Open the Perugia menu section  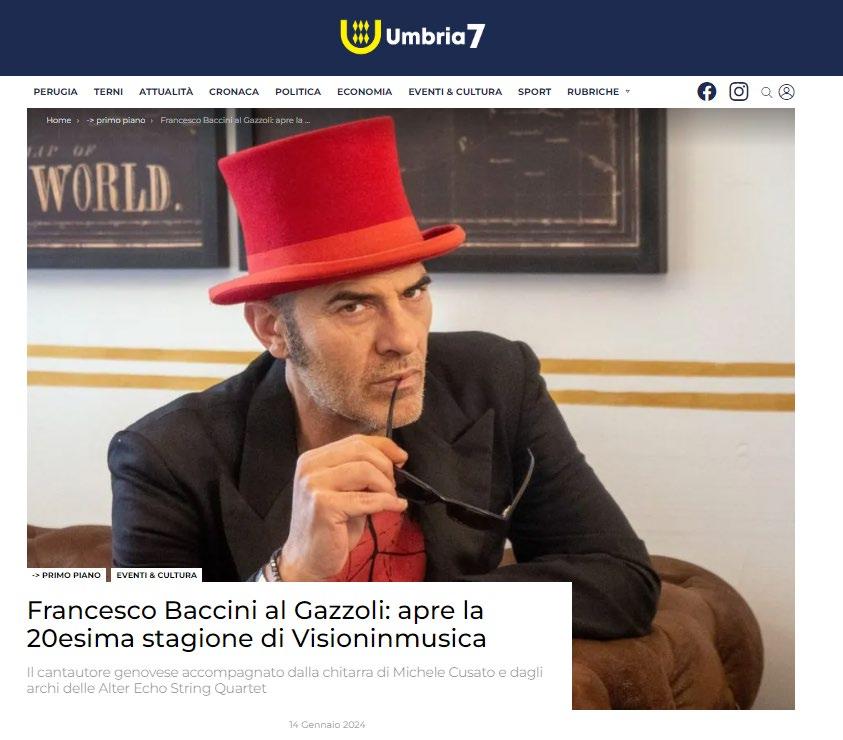(x=55, y=92)
